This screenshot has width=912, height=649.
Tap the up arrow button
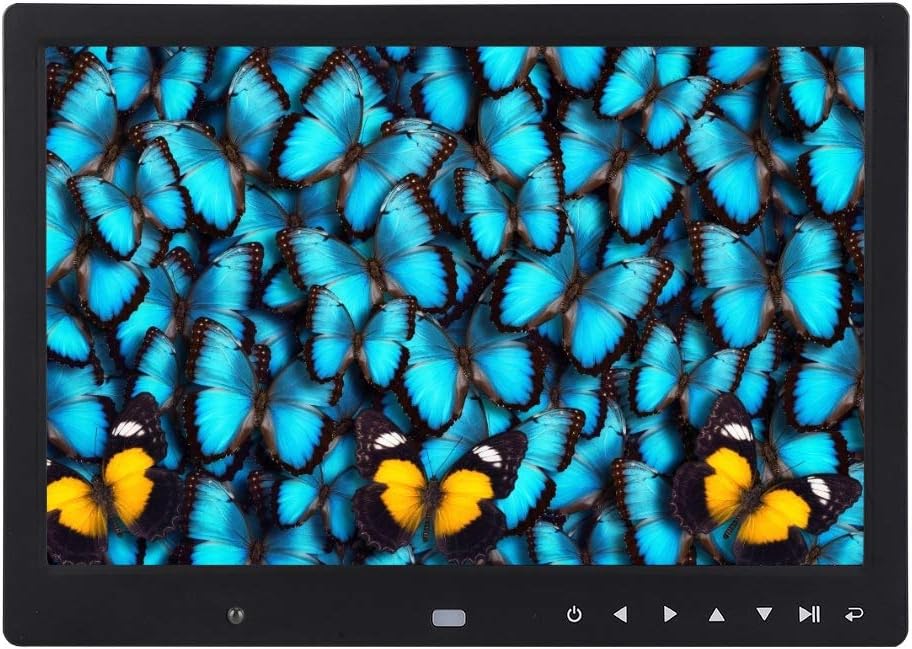click(x=717, y=615)
